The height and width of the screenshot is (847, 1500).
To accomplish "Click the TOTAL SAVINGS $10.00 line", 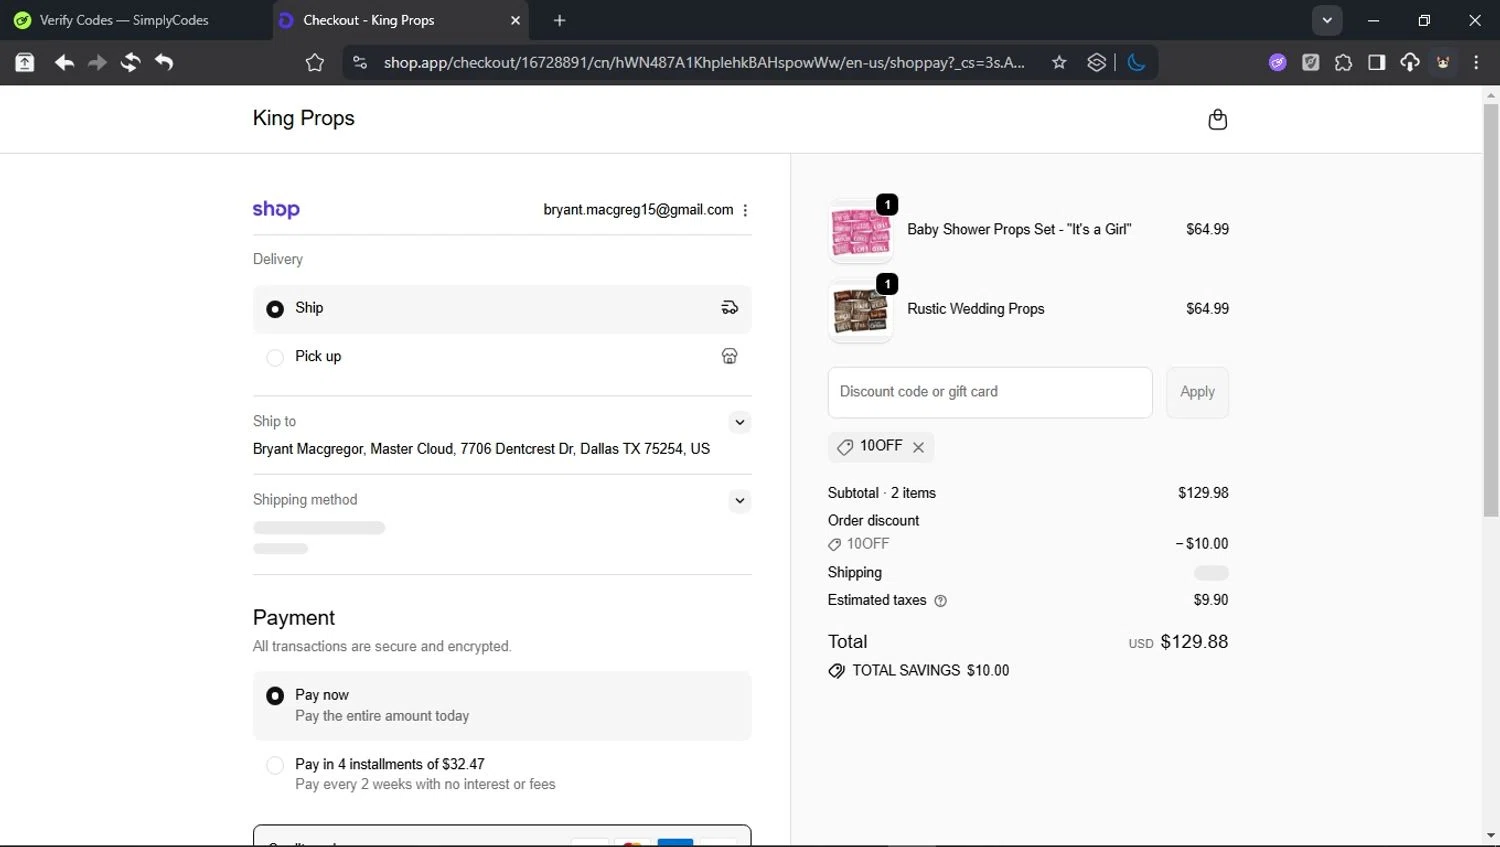I will click(x=919, y=671).
